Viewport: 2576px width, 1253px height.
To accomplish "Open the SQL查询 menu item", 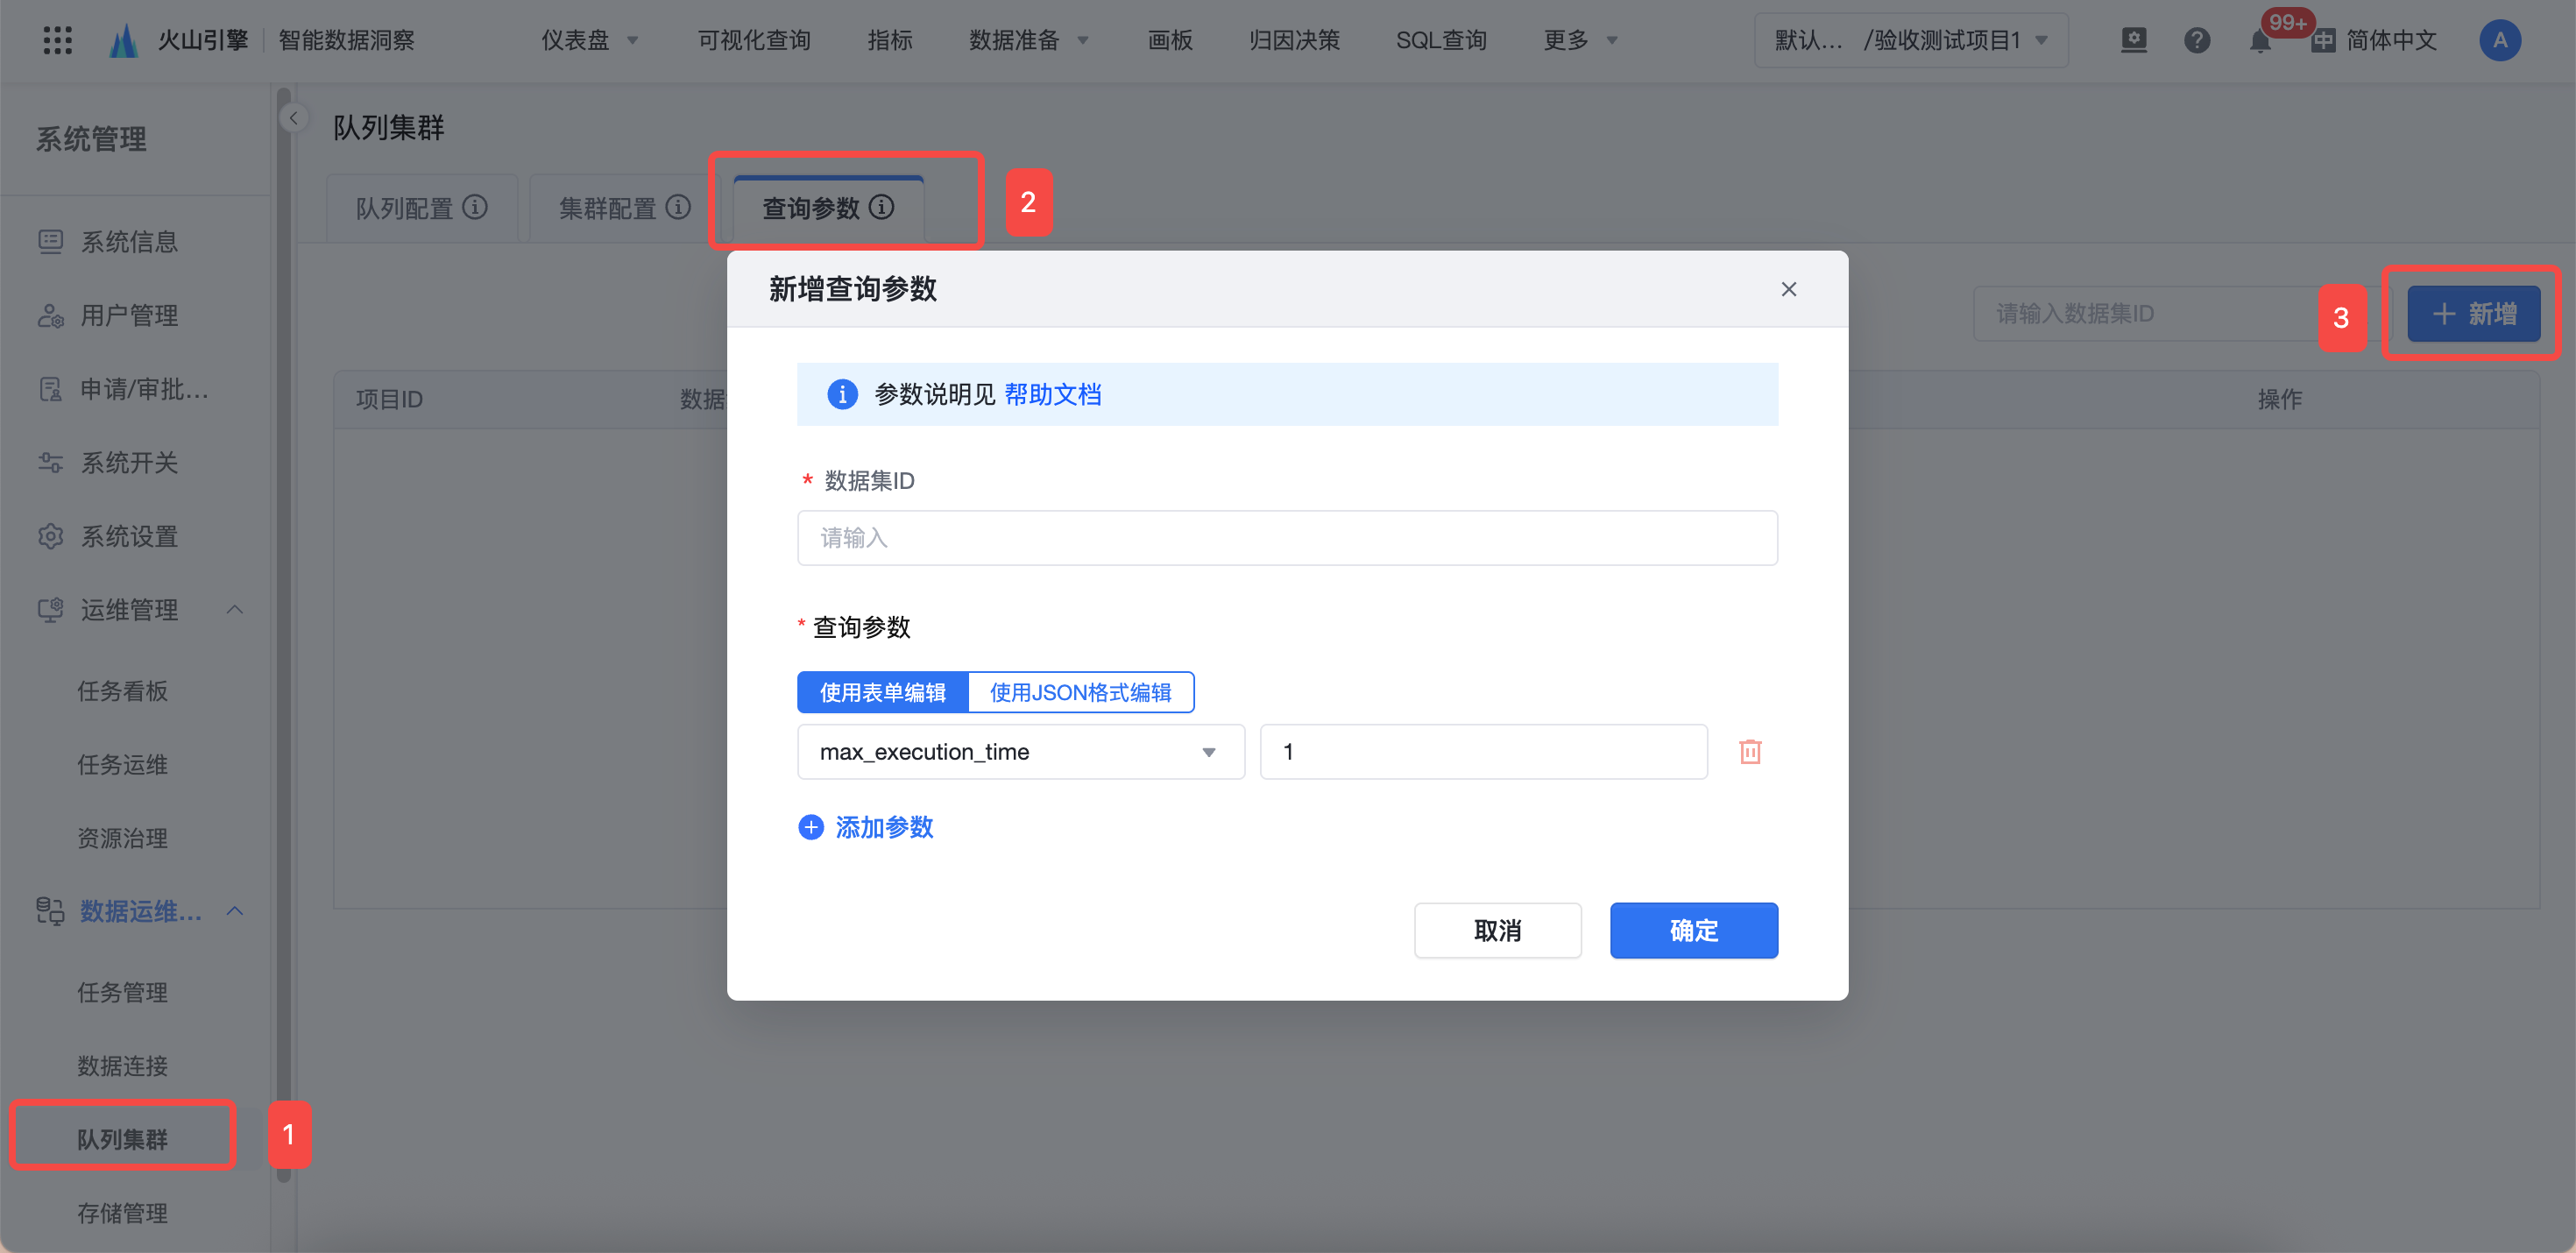I will coord(1441,40).
